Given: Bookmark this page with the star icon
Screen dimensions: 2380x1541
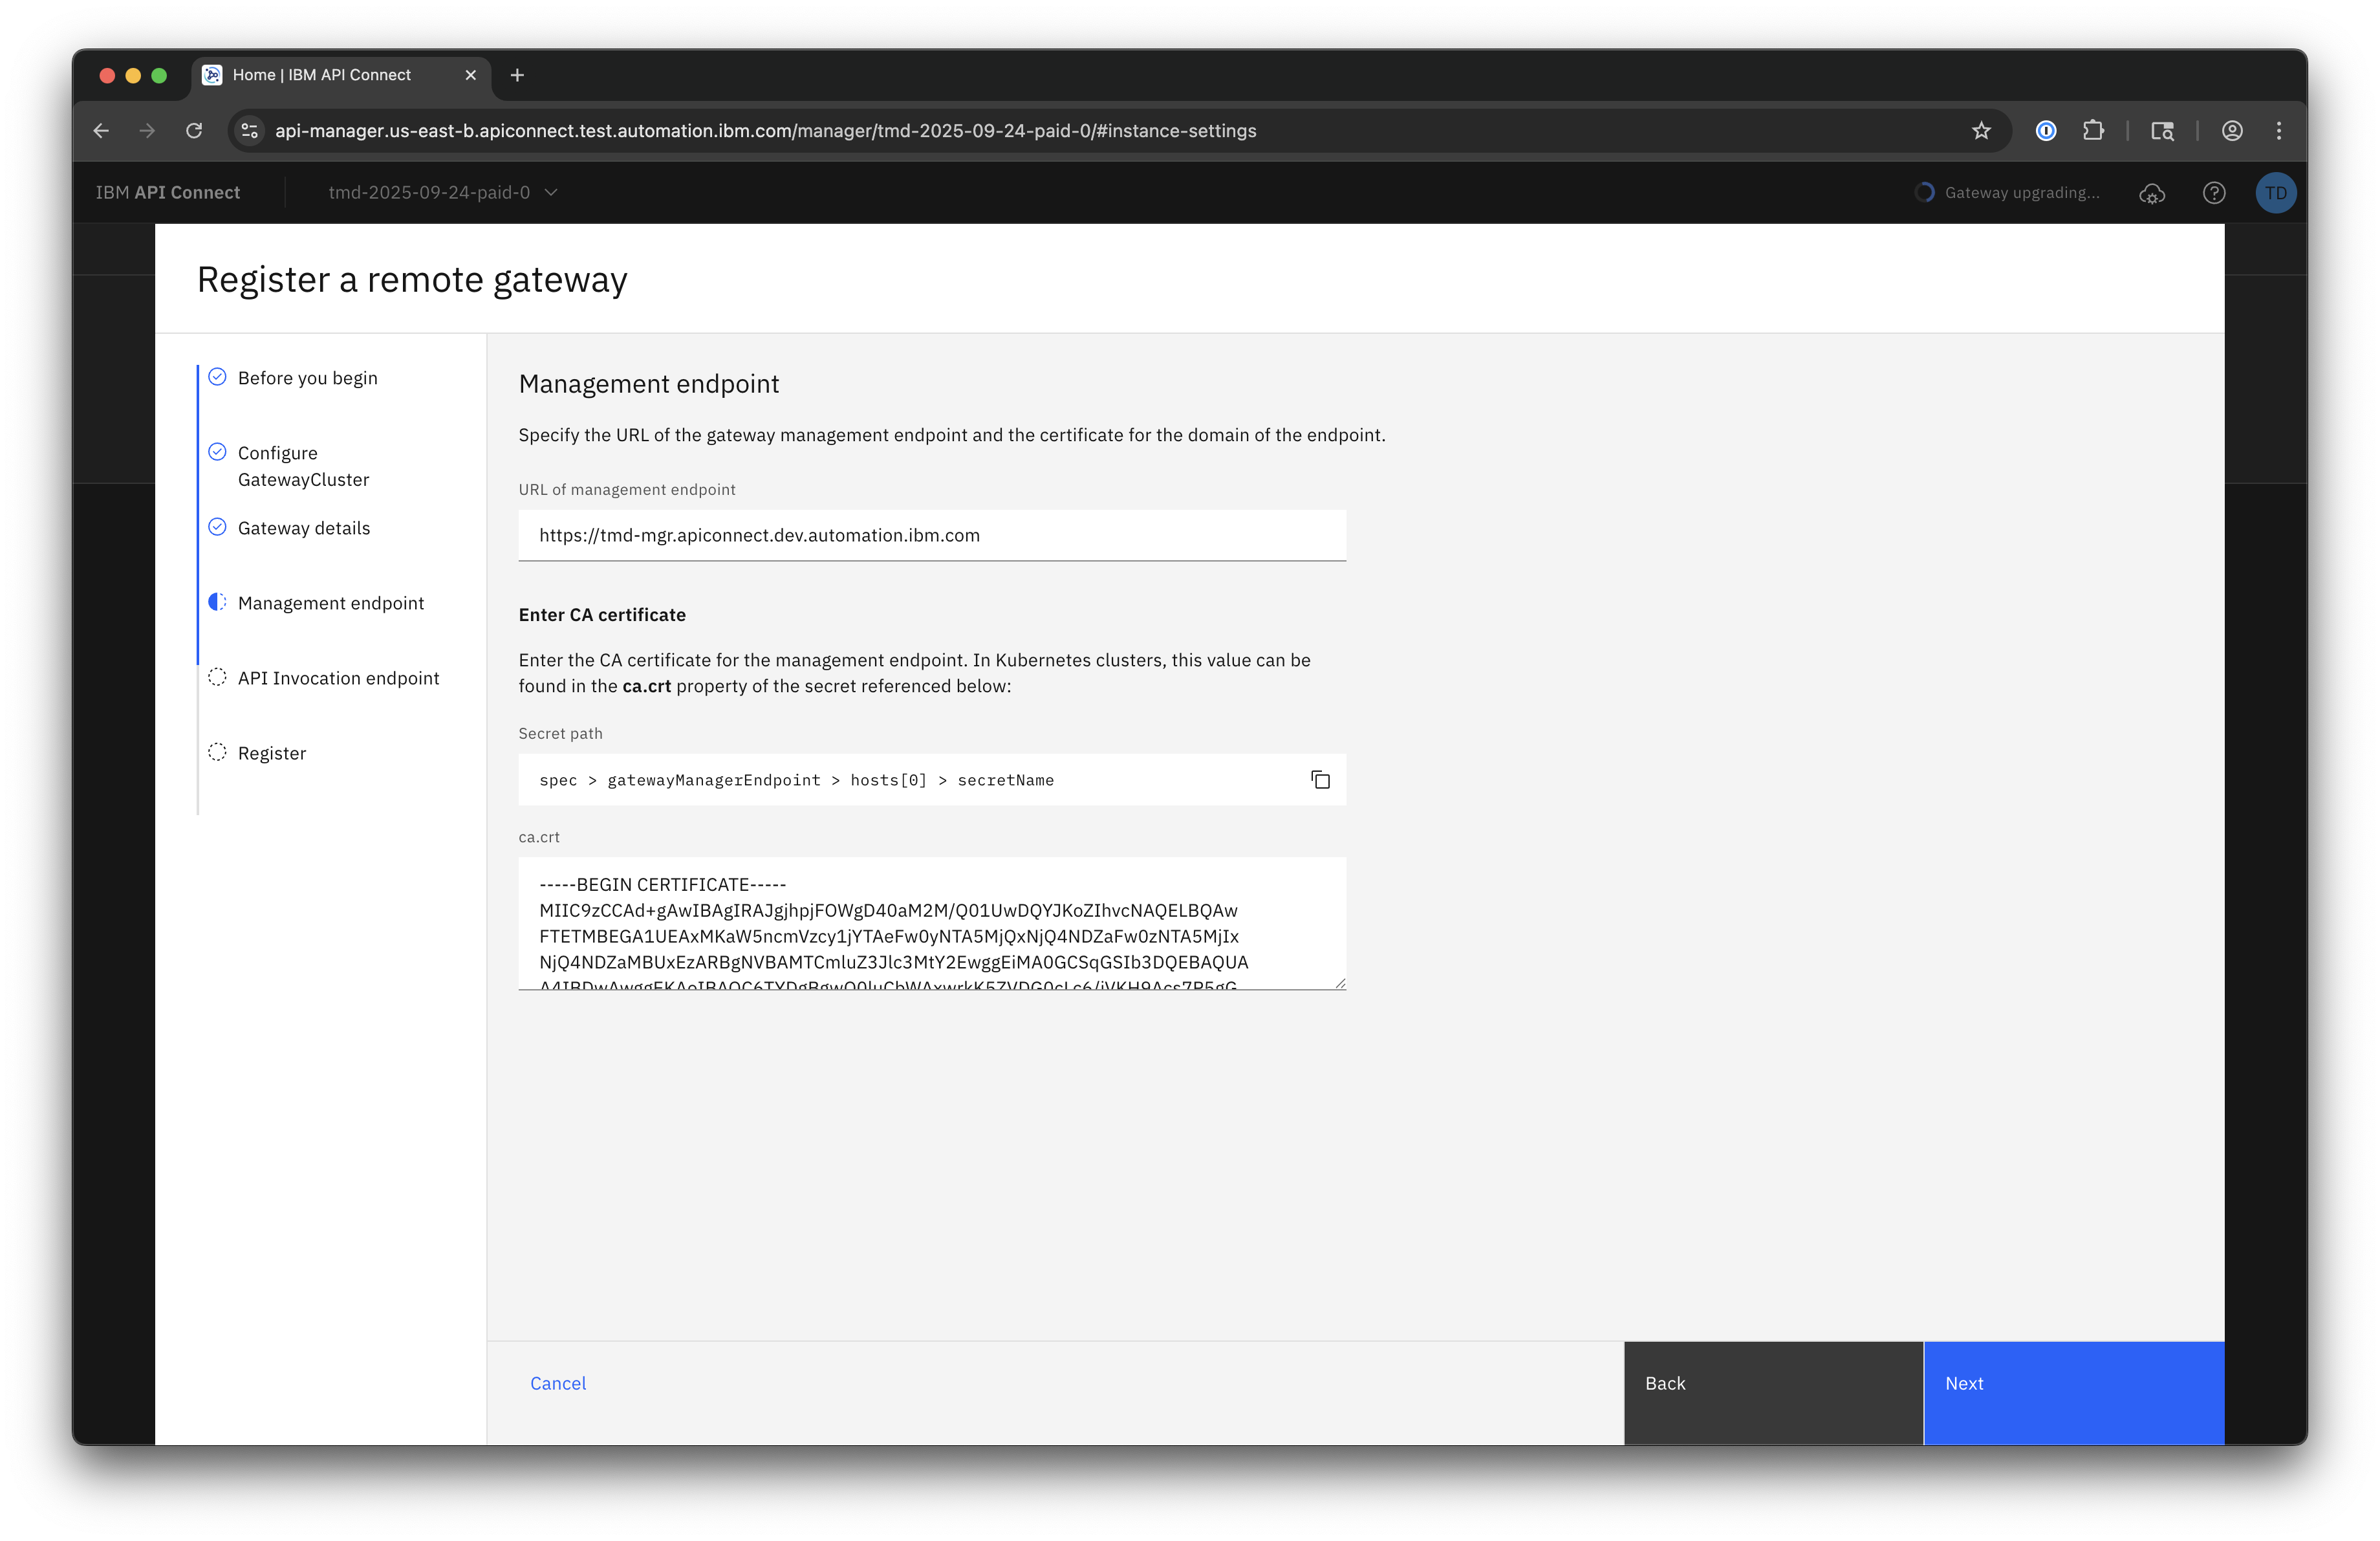Looking at the screenshot, I should [x=1981, y=131].
